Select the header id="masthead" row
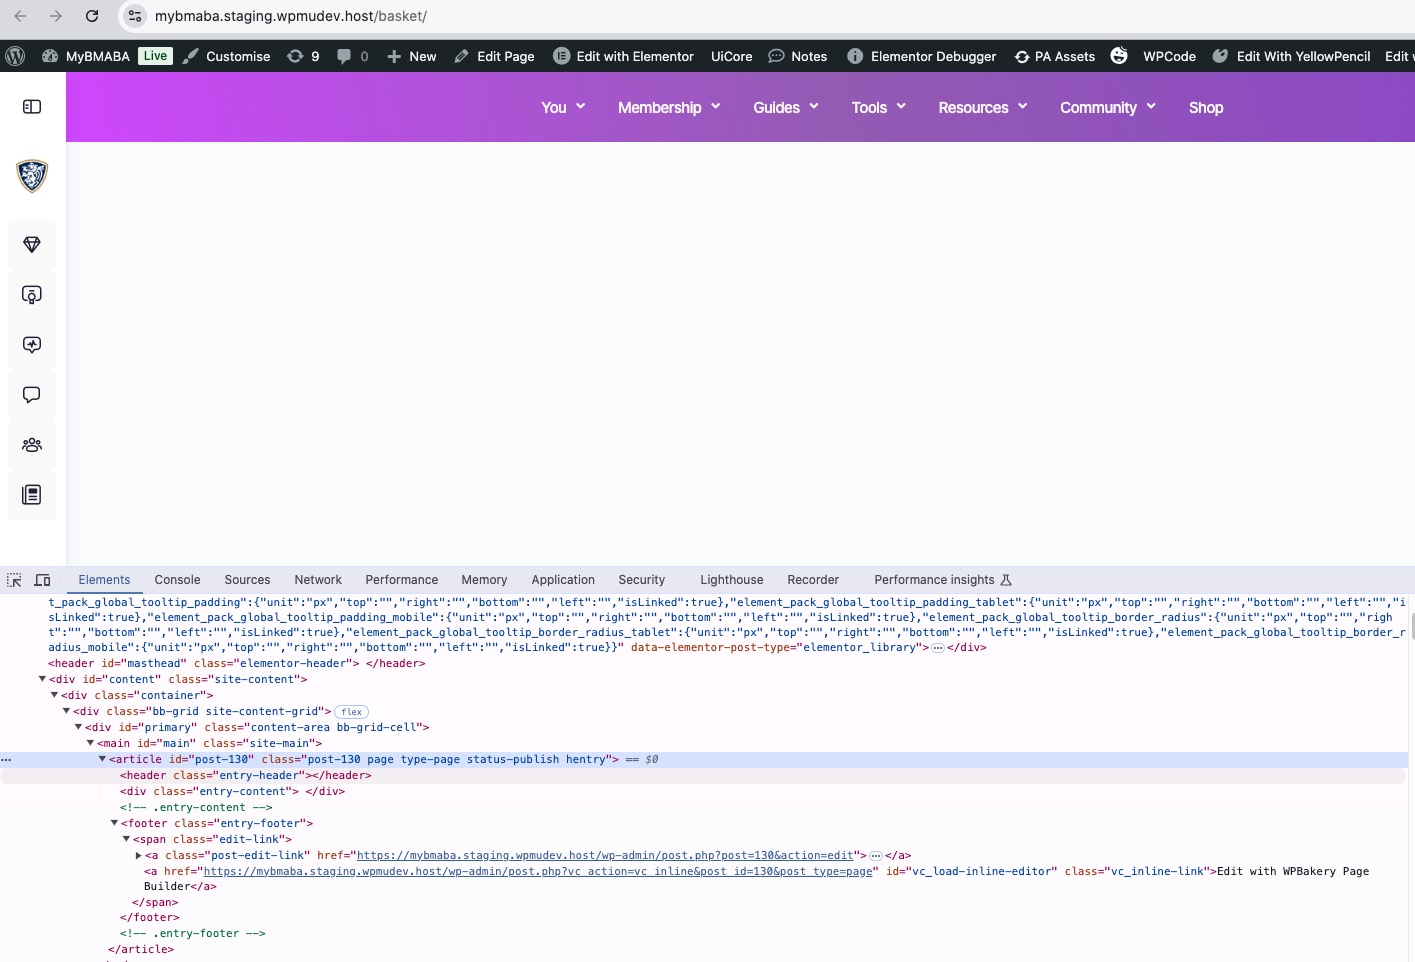Viewport: 1415px width, 962px height. (237, 663)
